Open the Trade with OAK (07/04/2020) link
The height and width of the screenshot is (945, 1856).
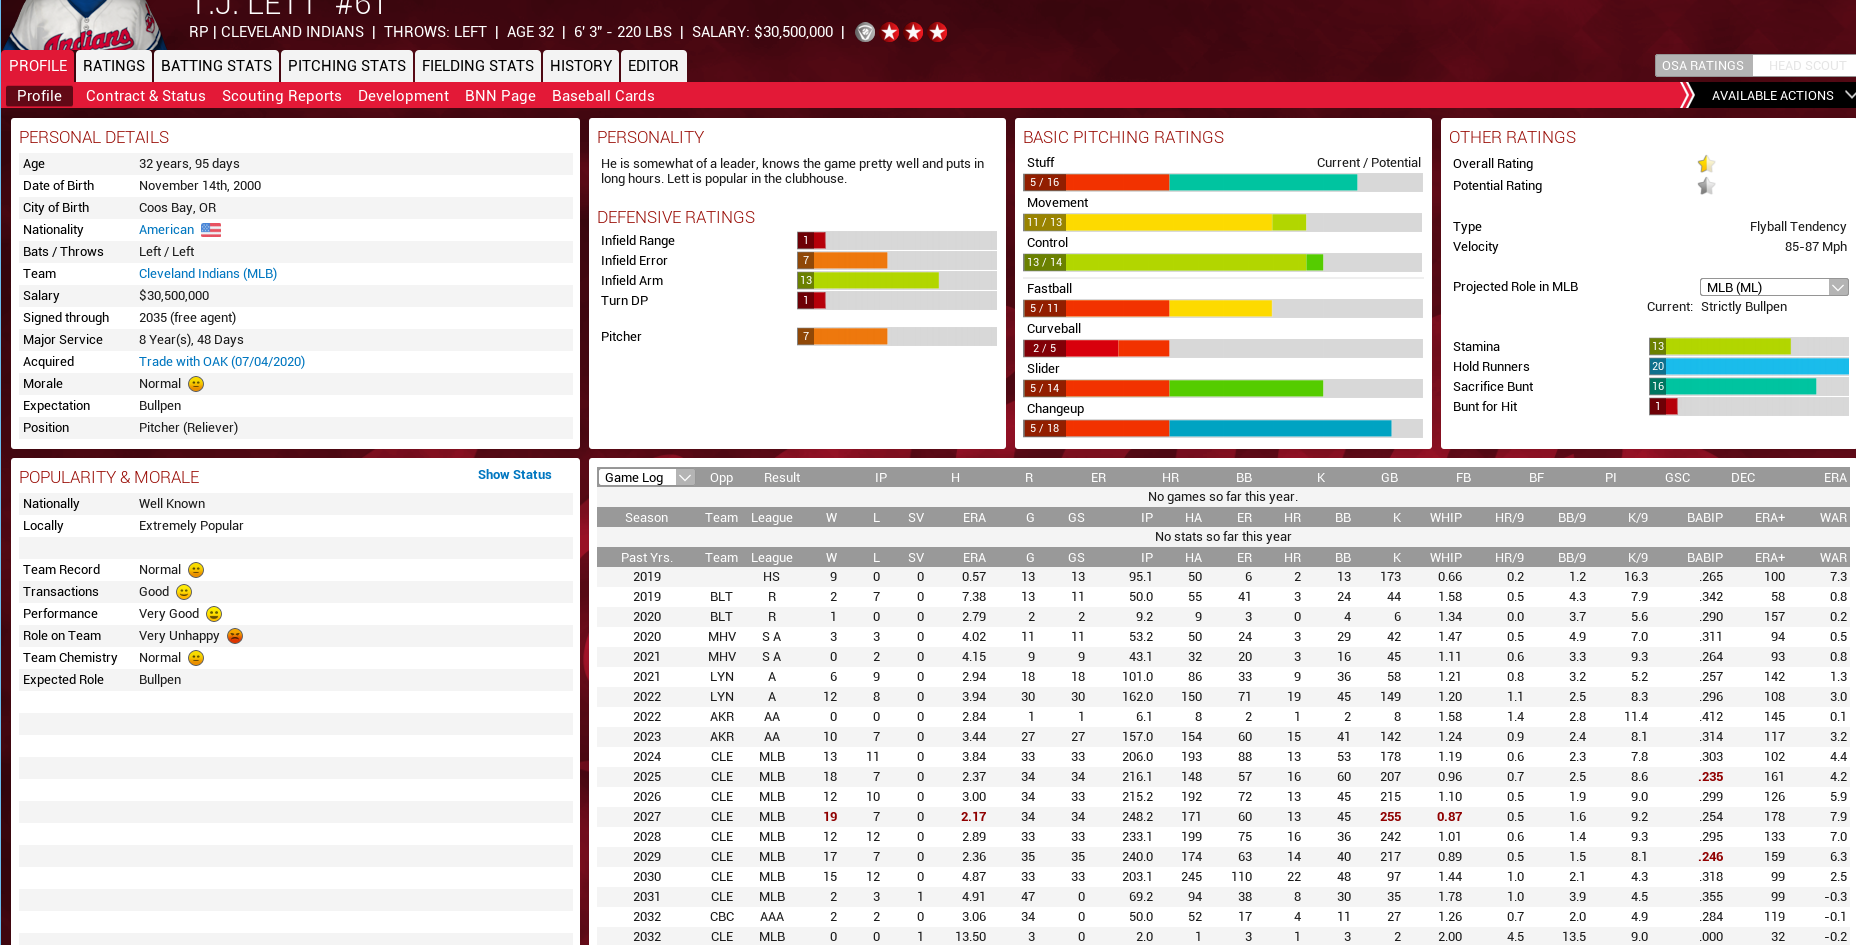click(222, 362)
